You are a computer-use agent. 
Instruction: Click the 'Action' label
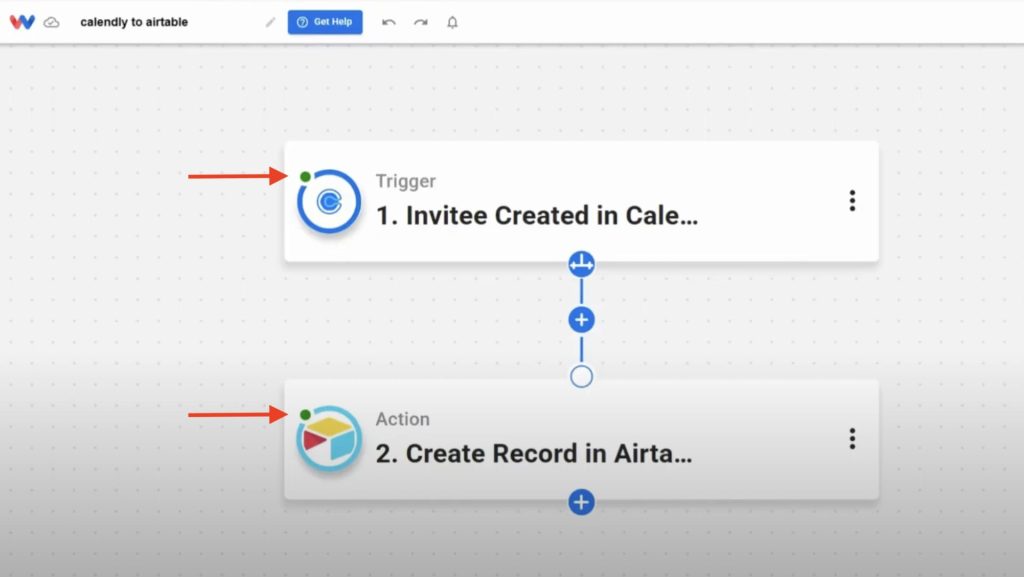(x=402, y=419)
